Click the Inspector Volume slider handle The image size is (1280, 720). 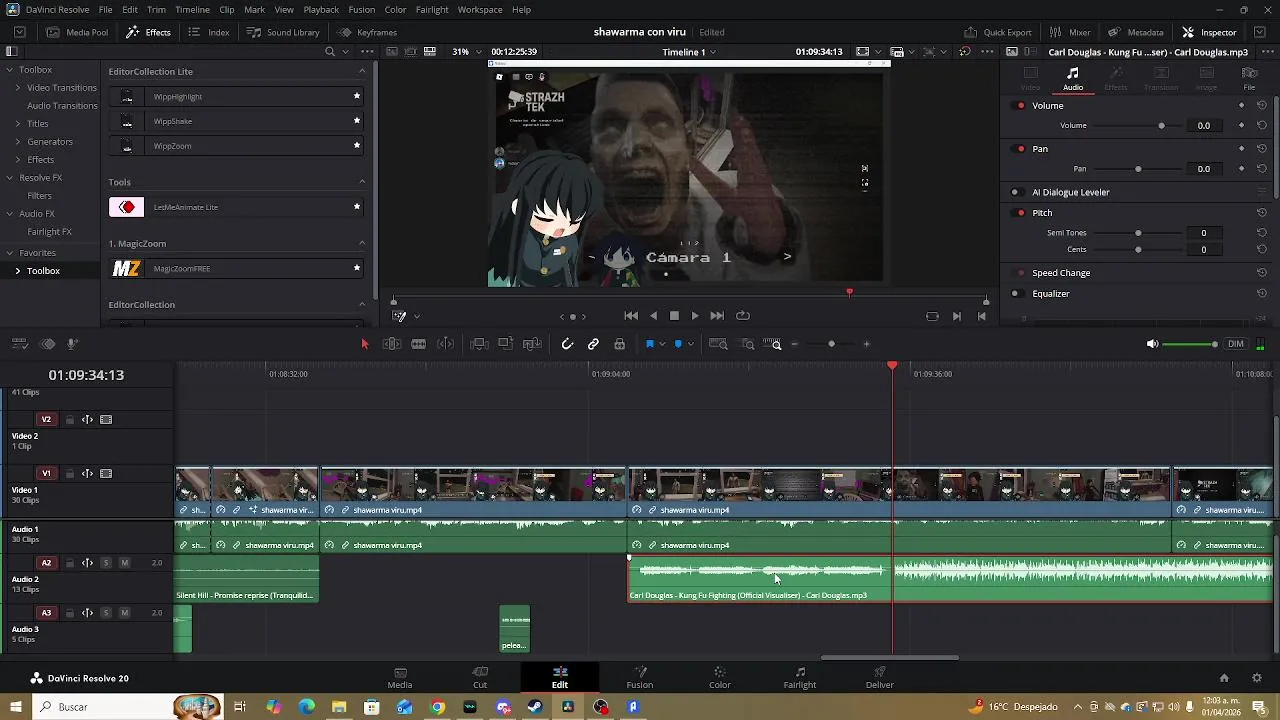(x=1161, y=126)
